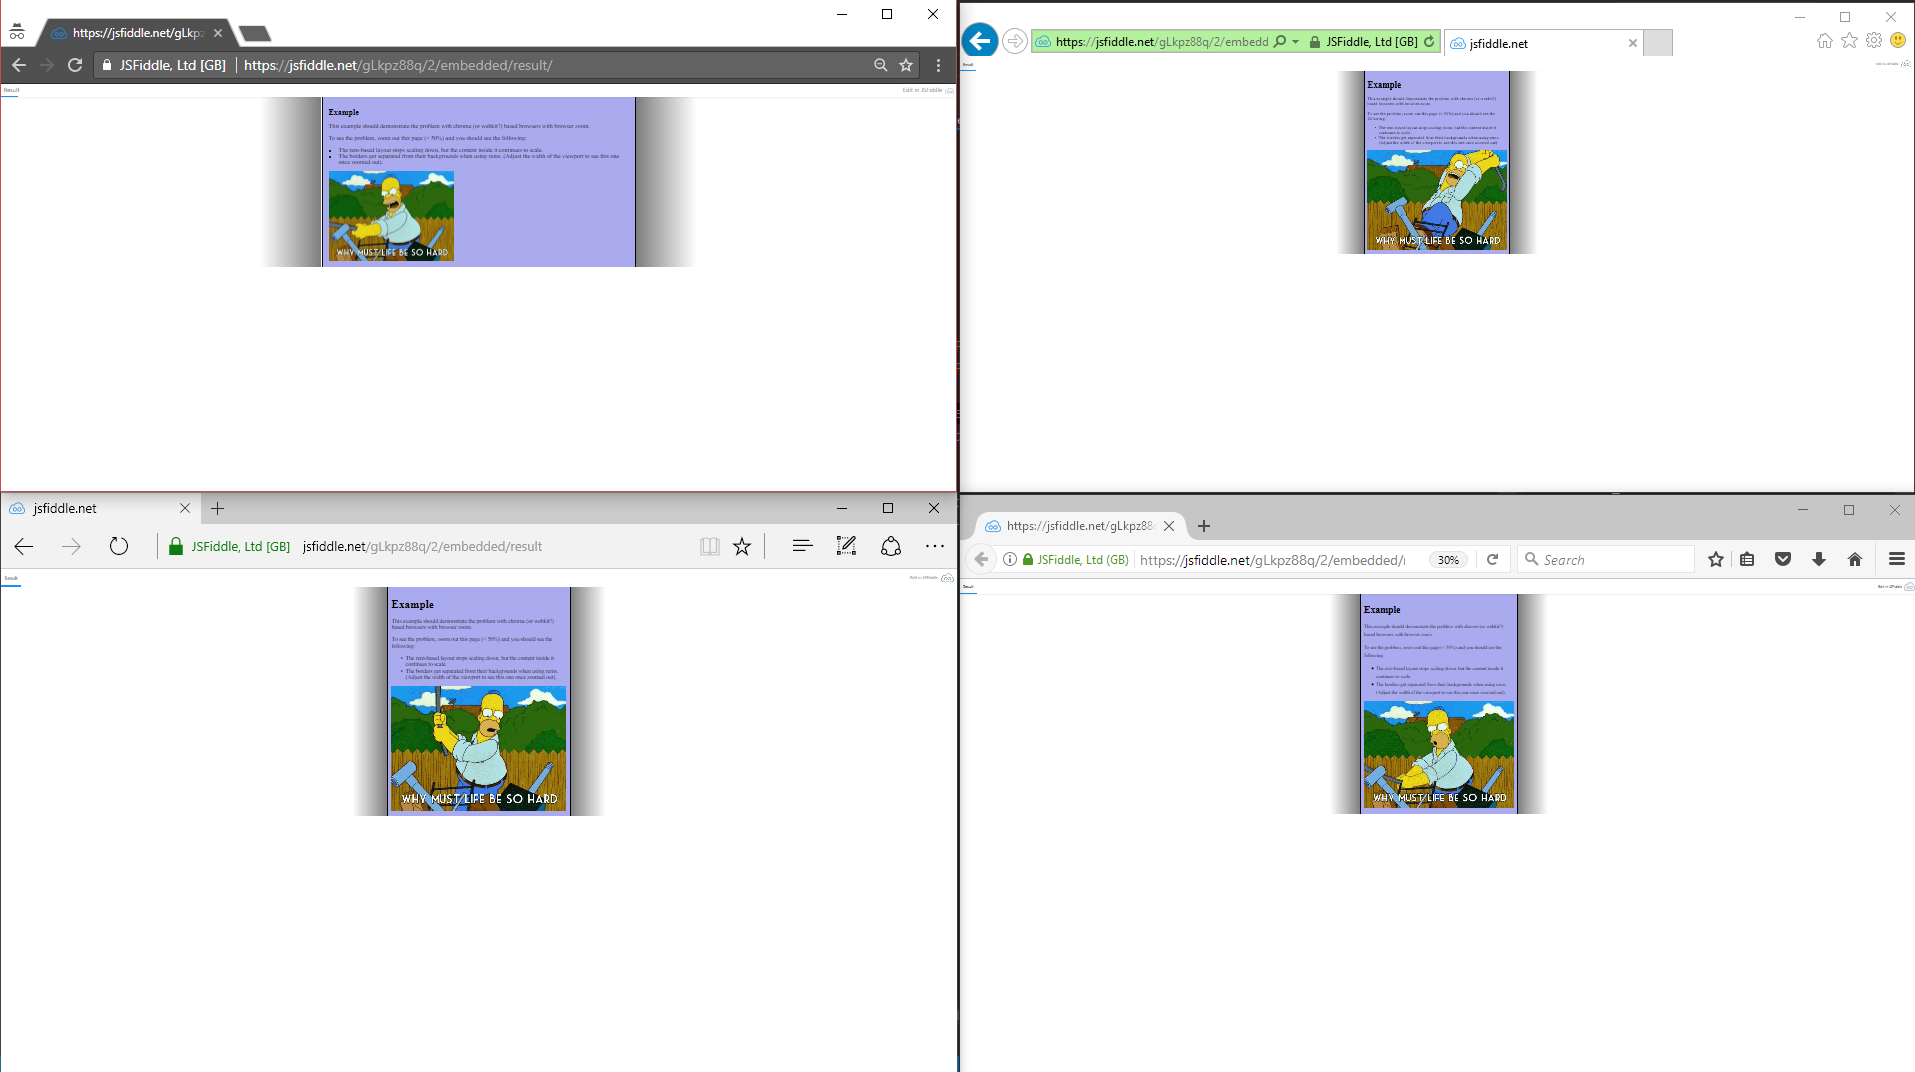
Task: Click the Edge forward arrow
Action: point(71,546)
